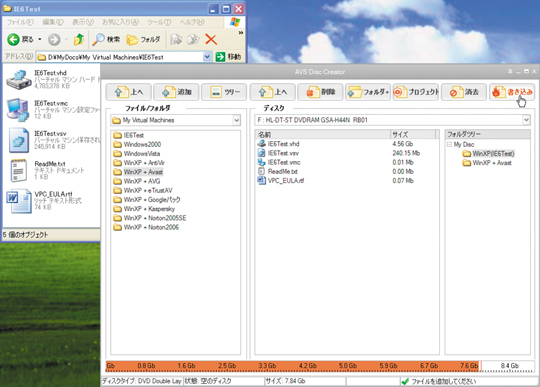Select the WinXP + AVG folder
This screenshot has height=387, width=540.
point(137,181)
